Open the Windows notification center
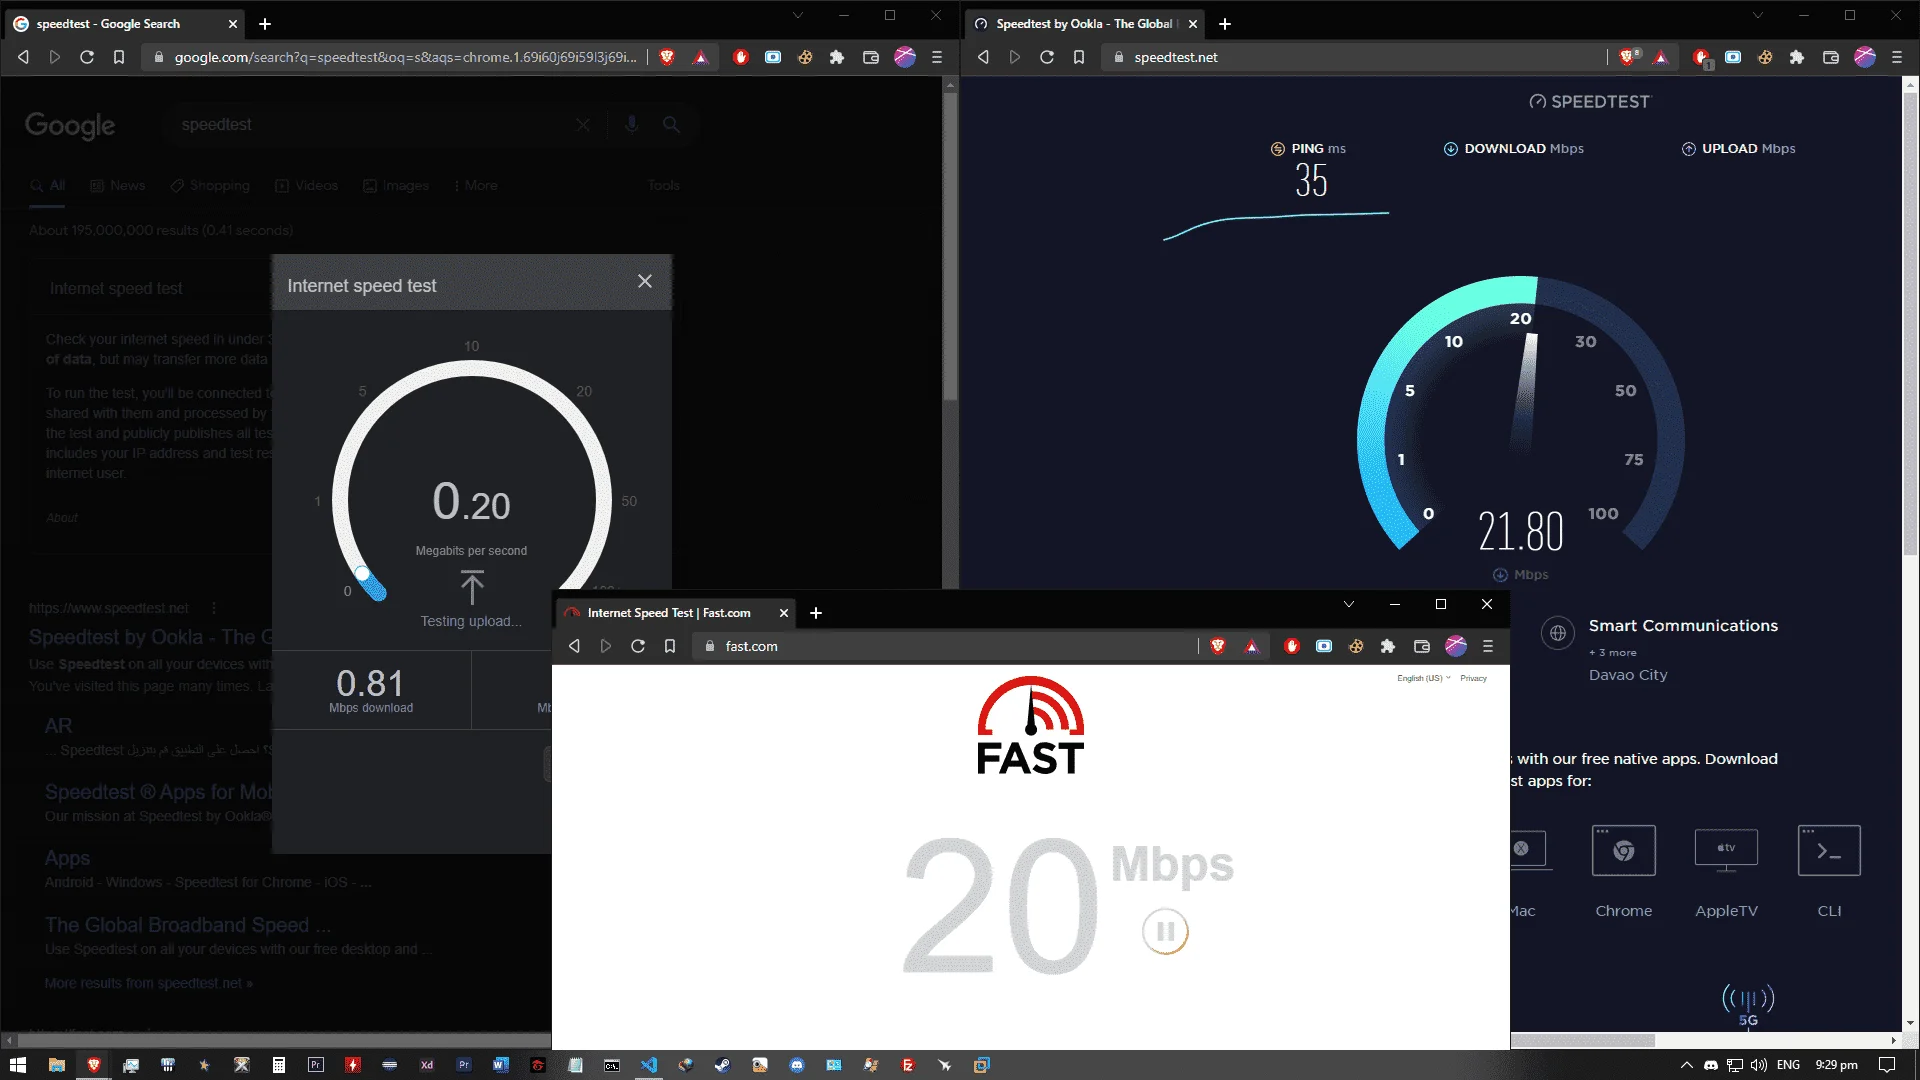 (1887, 1065)
